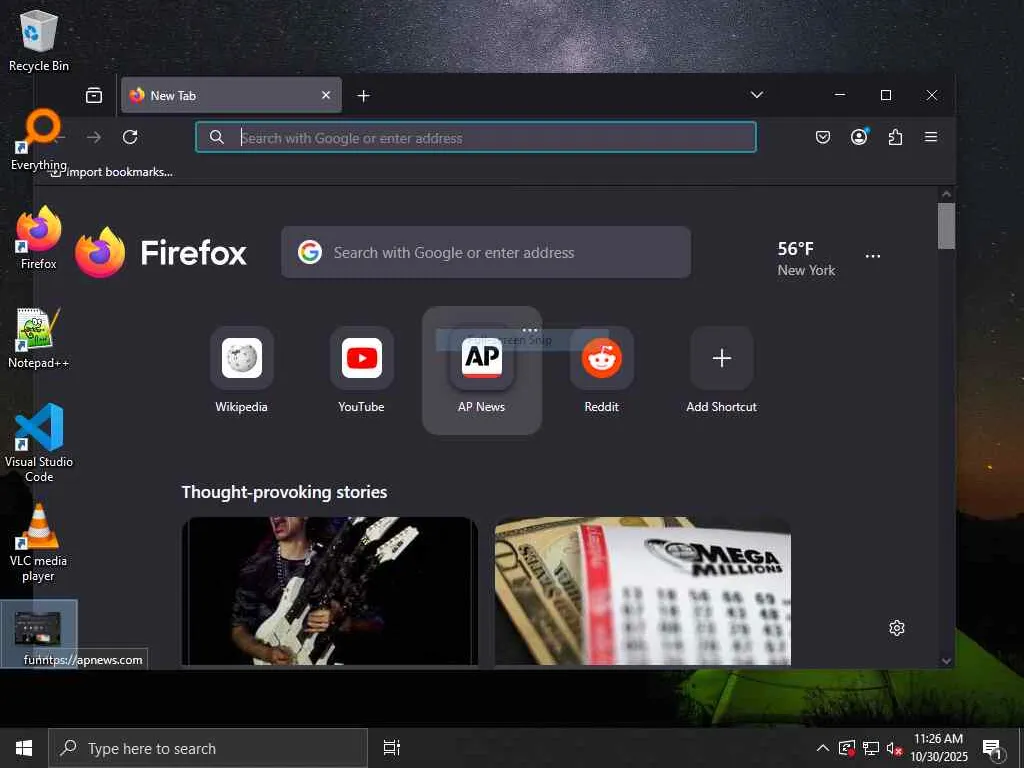Open the Firefox application hamburger menu
Viewport: 1024px width, 768px height.
pyautogui.click(x=931, y=137)
